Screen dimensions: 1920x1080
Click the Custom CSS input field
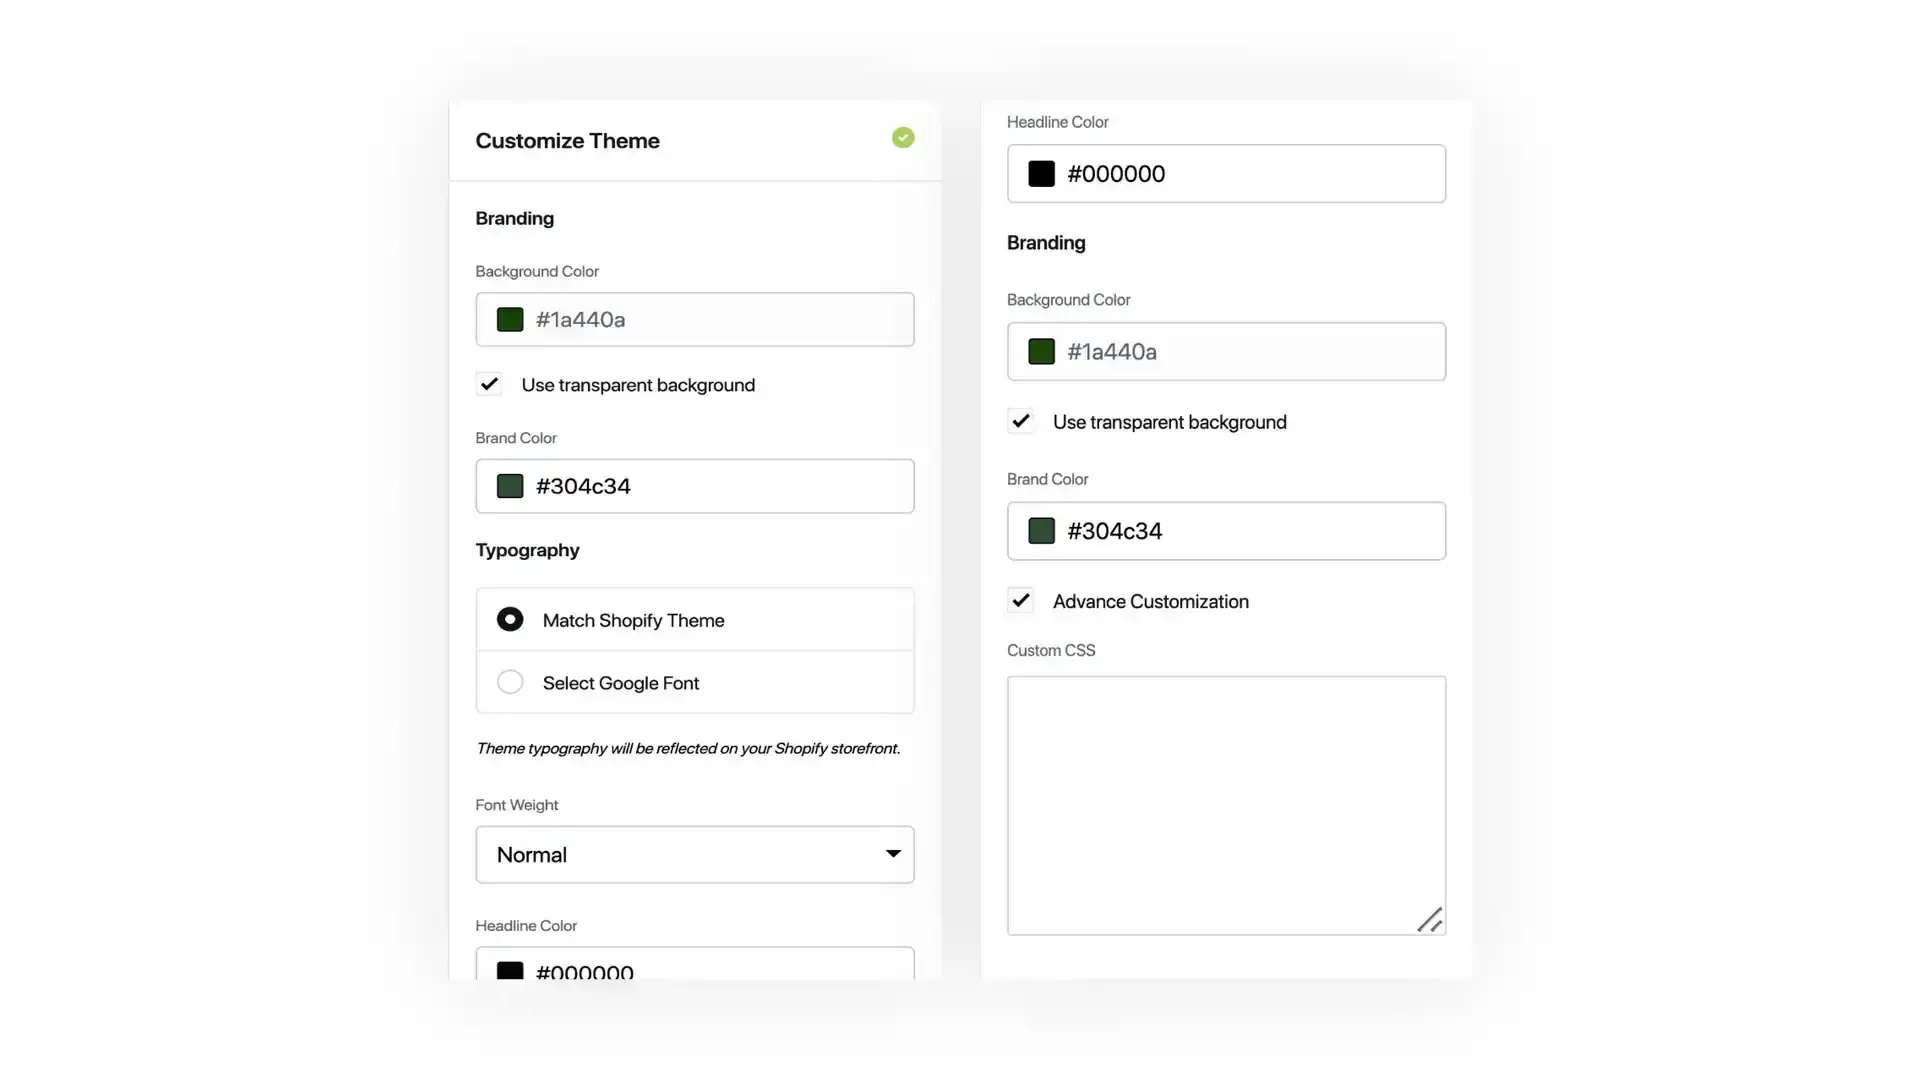(1225, 803)
